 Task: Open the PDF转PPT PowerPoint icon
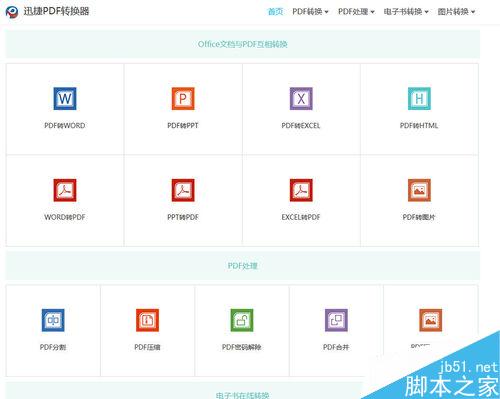click(183, 98)
